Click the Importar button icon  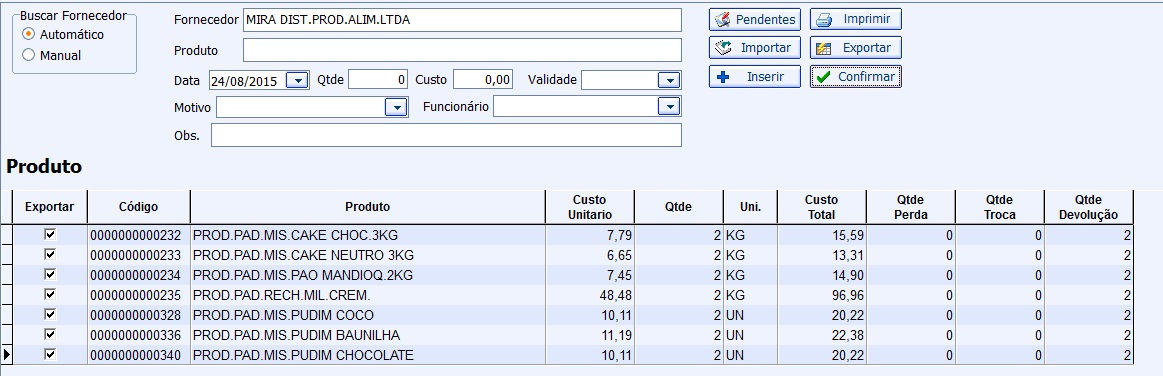(722, 47)
